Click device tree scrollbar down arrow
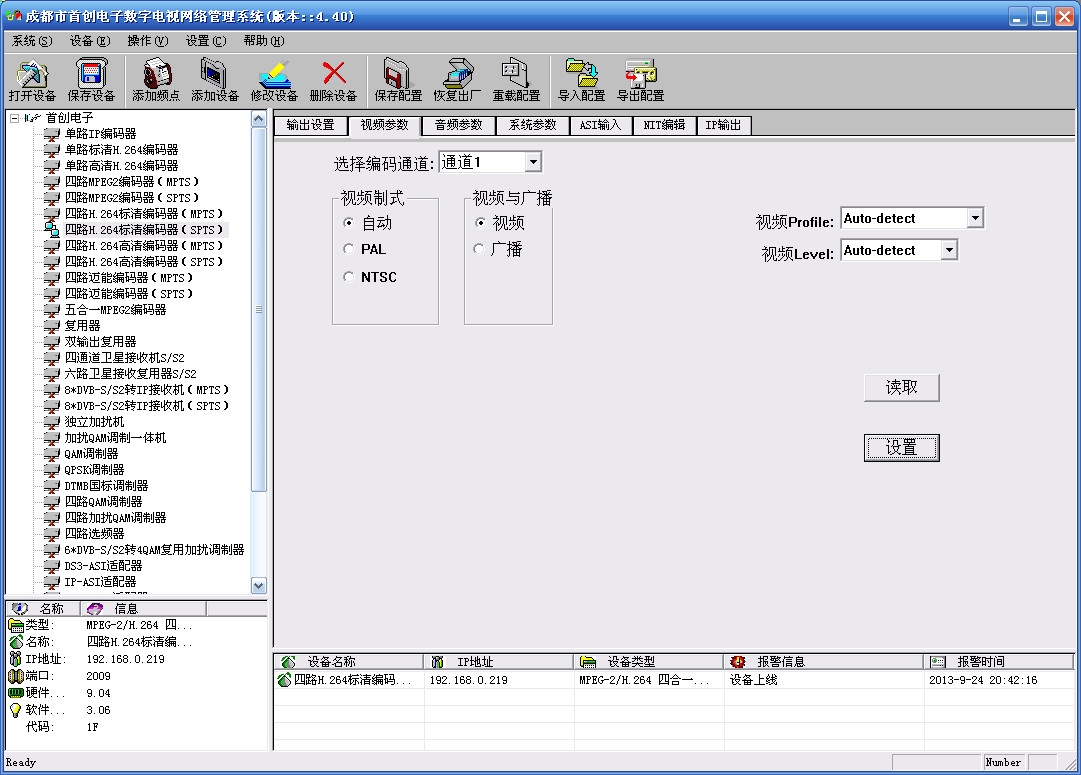The width and height of the screenshot is (1081, 775). pyautogui.click(x=259, y=585)
